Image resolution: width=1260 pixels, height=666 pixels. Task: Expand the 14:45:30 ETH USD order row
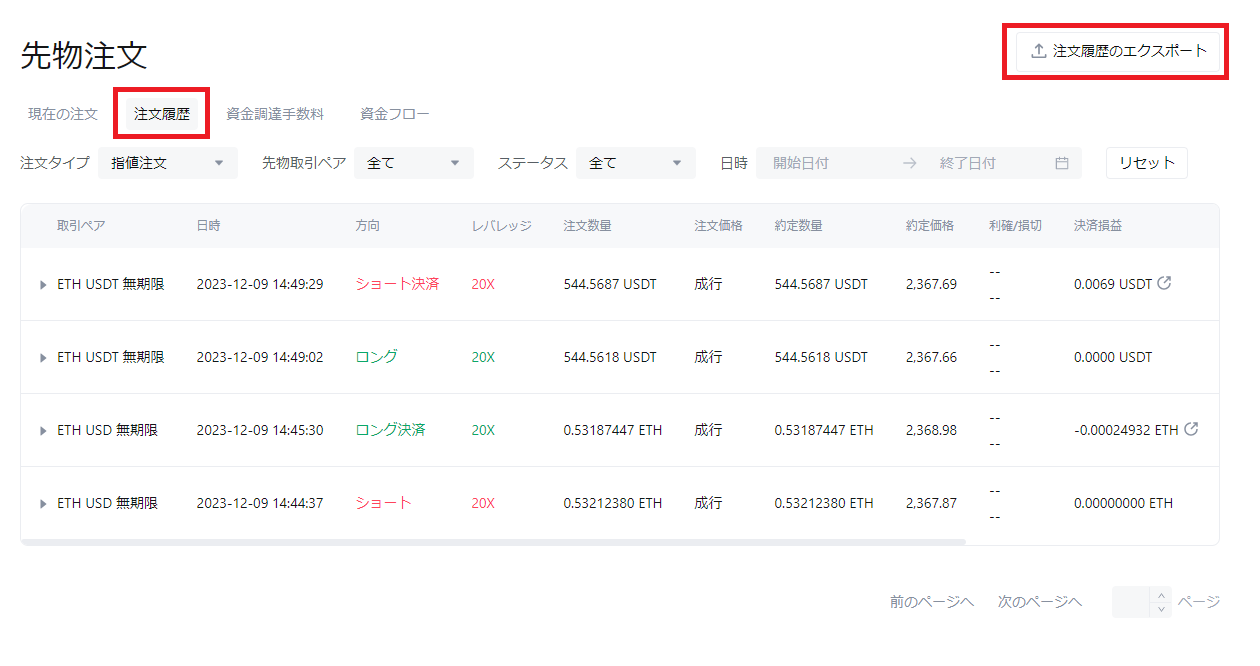43,431
